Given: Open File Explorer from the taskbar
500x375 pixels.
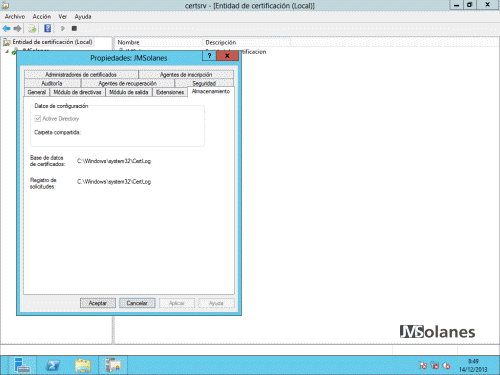Looking at the screenshot, I should 83,365.
